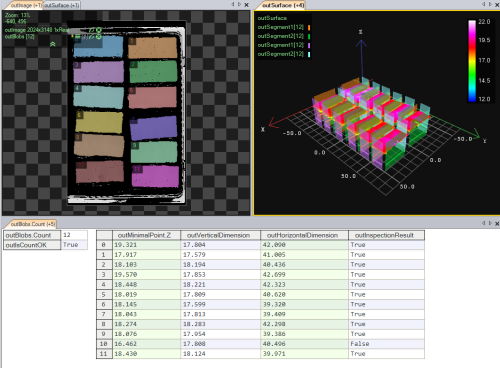Click the height color scale bar
The image size is (500, 368).
[x=472, y=61]
